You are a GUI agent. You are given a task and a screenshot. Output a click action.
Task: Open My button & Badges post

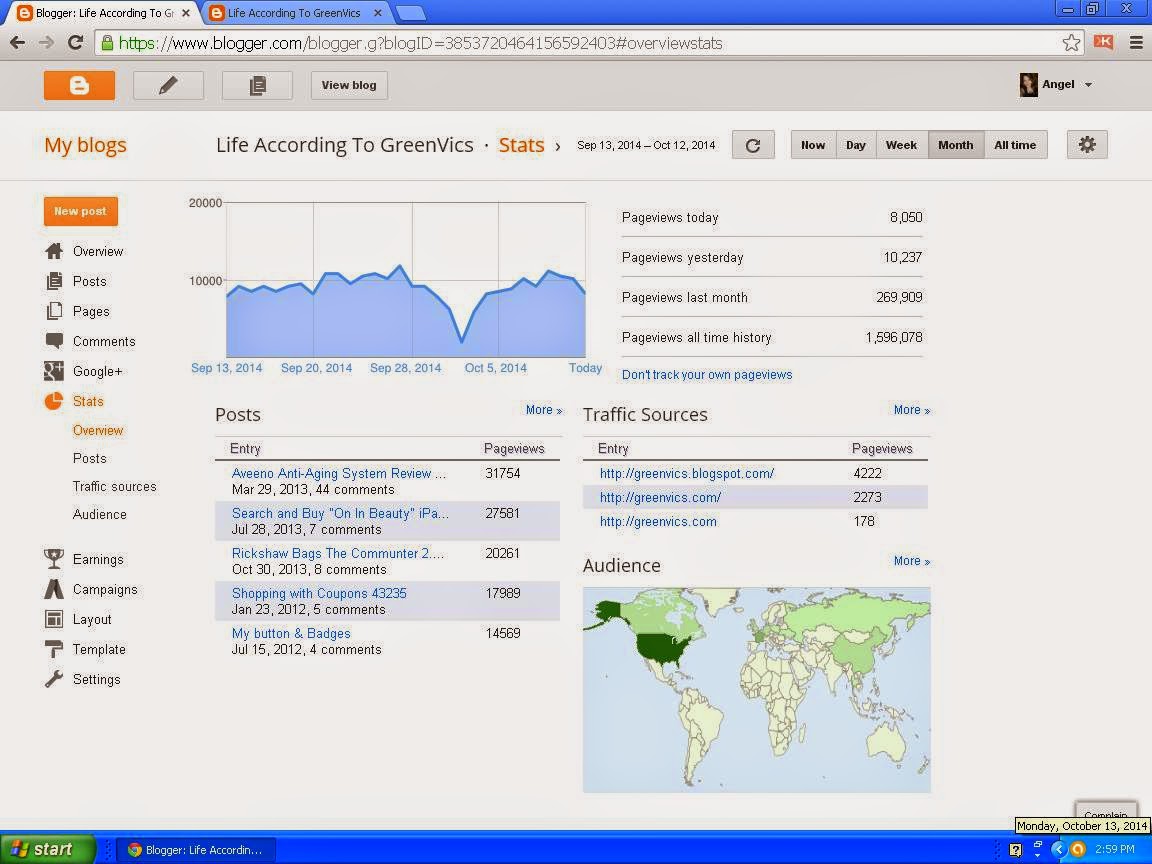291,633
